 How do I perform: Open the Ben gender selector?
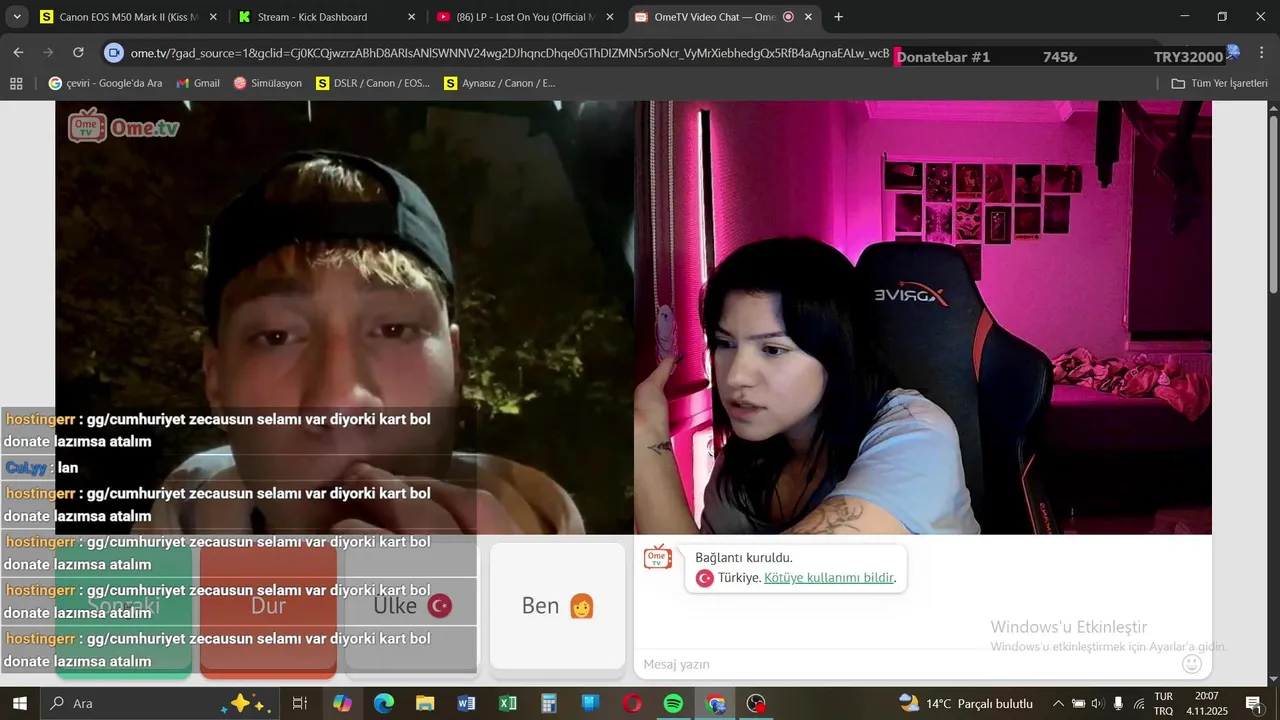[x=557, y=606]
